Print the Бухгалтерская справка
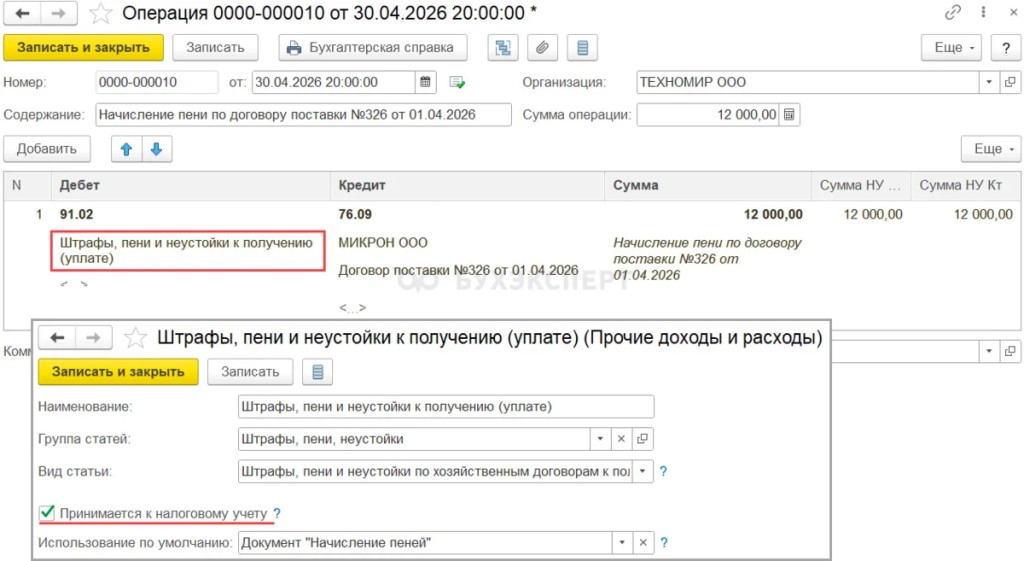Image resolution: width=1024 pixels, height=561 pixels. (x=373, y=48)
